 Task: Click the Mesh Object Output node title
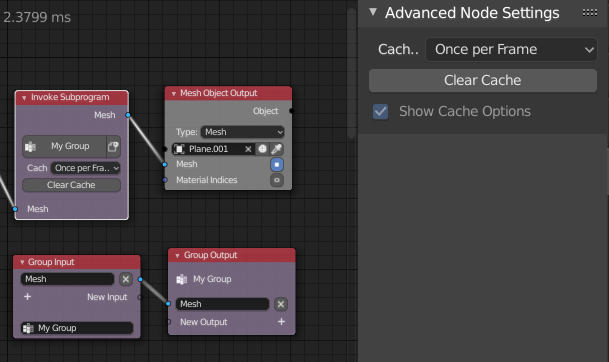(219, 93)
